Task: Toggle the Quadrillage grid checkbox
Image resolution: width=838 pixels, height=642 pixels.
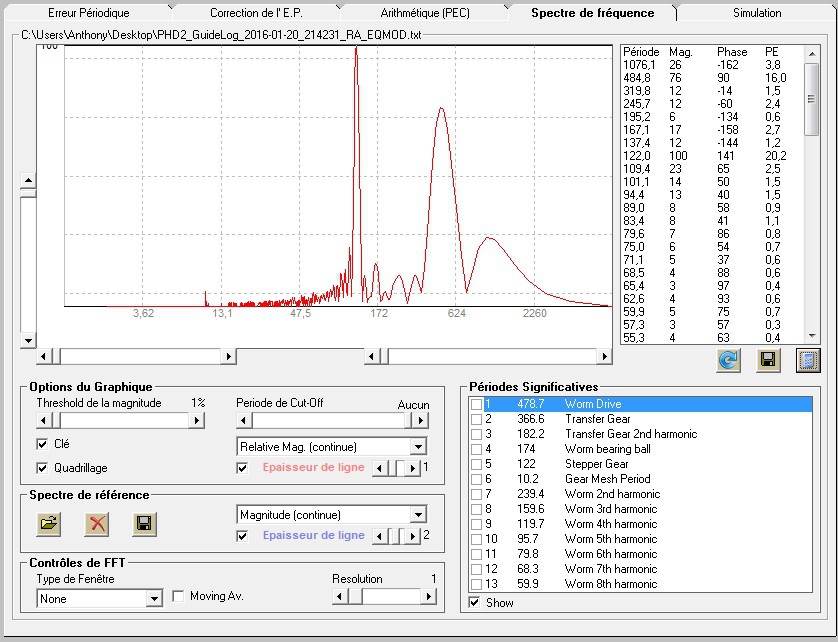Action: click(42, 468)
